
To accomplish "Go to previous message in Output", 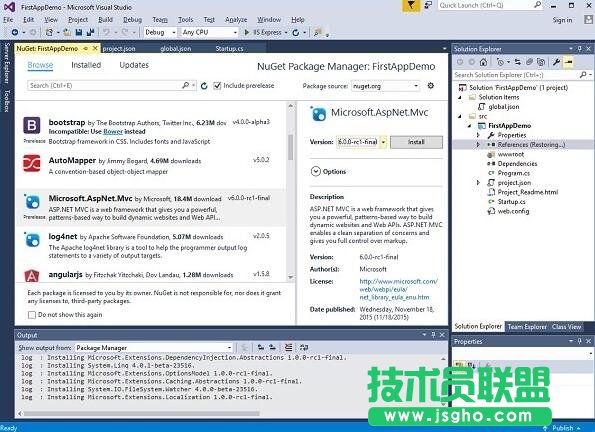I will (261, 347).
